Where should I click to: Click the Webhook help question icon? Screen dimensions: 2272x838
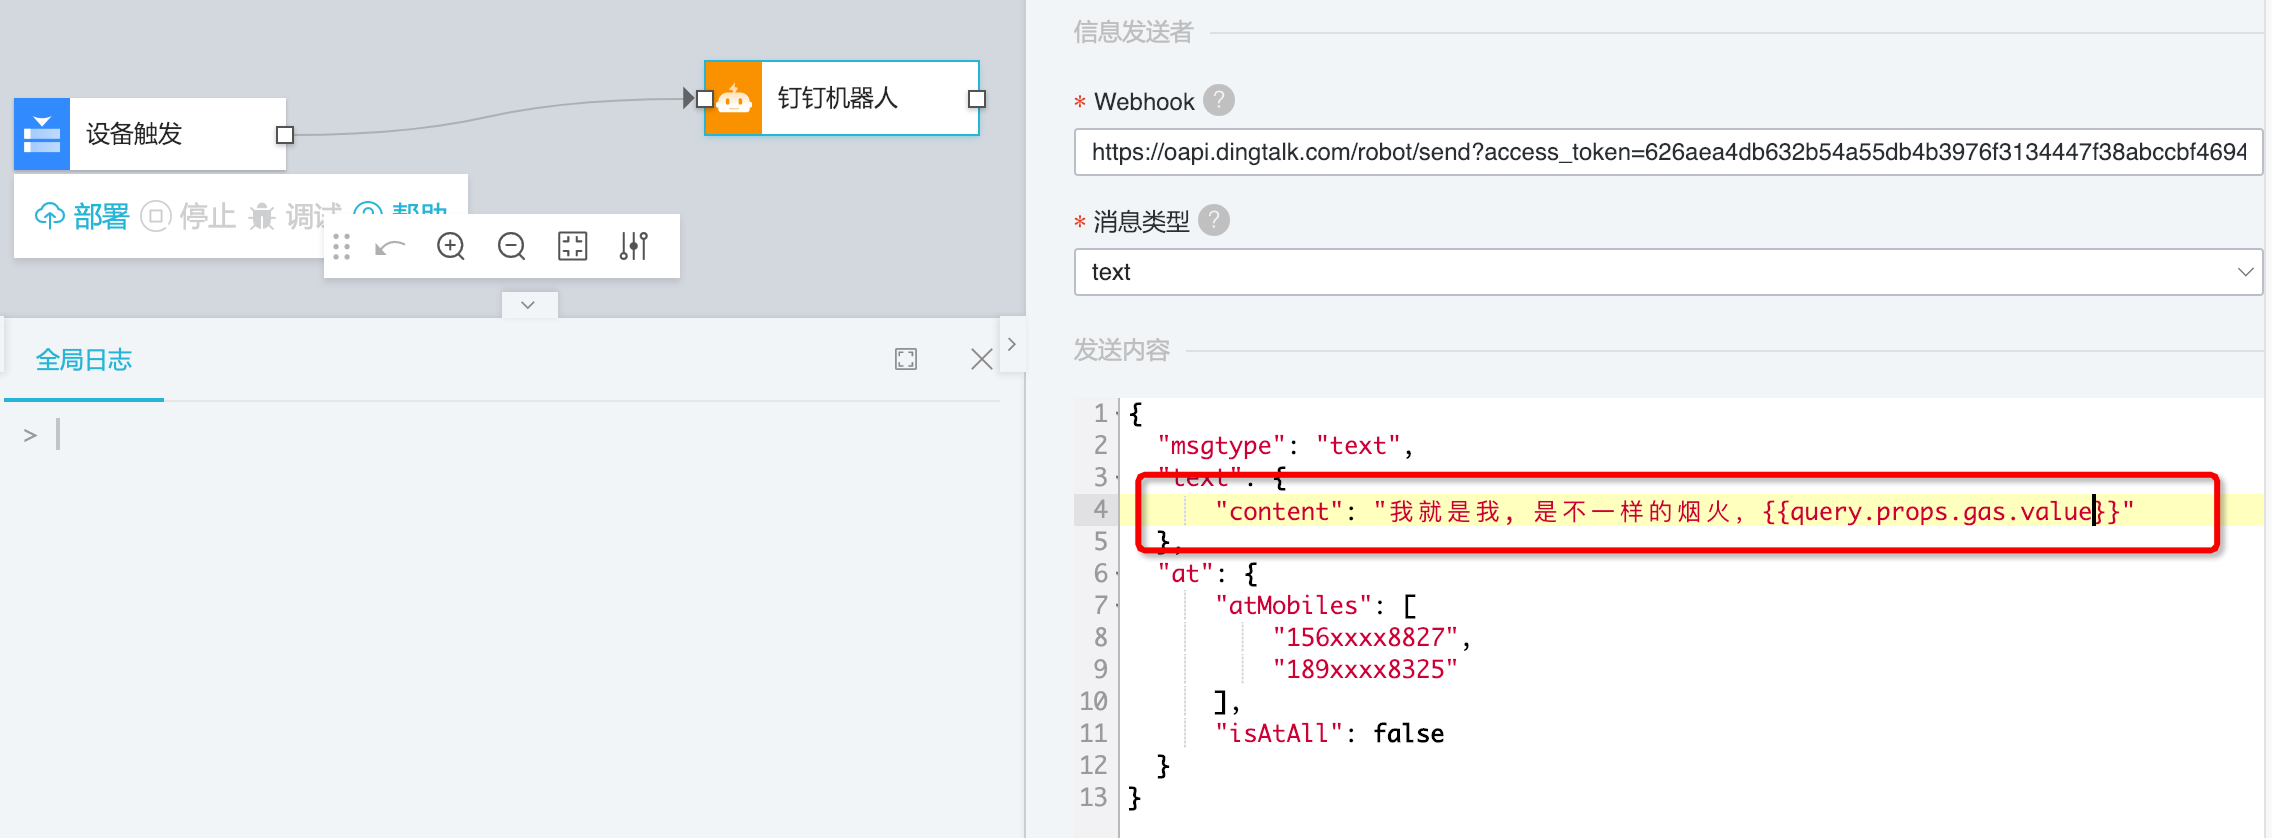coord(1218,101)
